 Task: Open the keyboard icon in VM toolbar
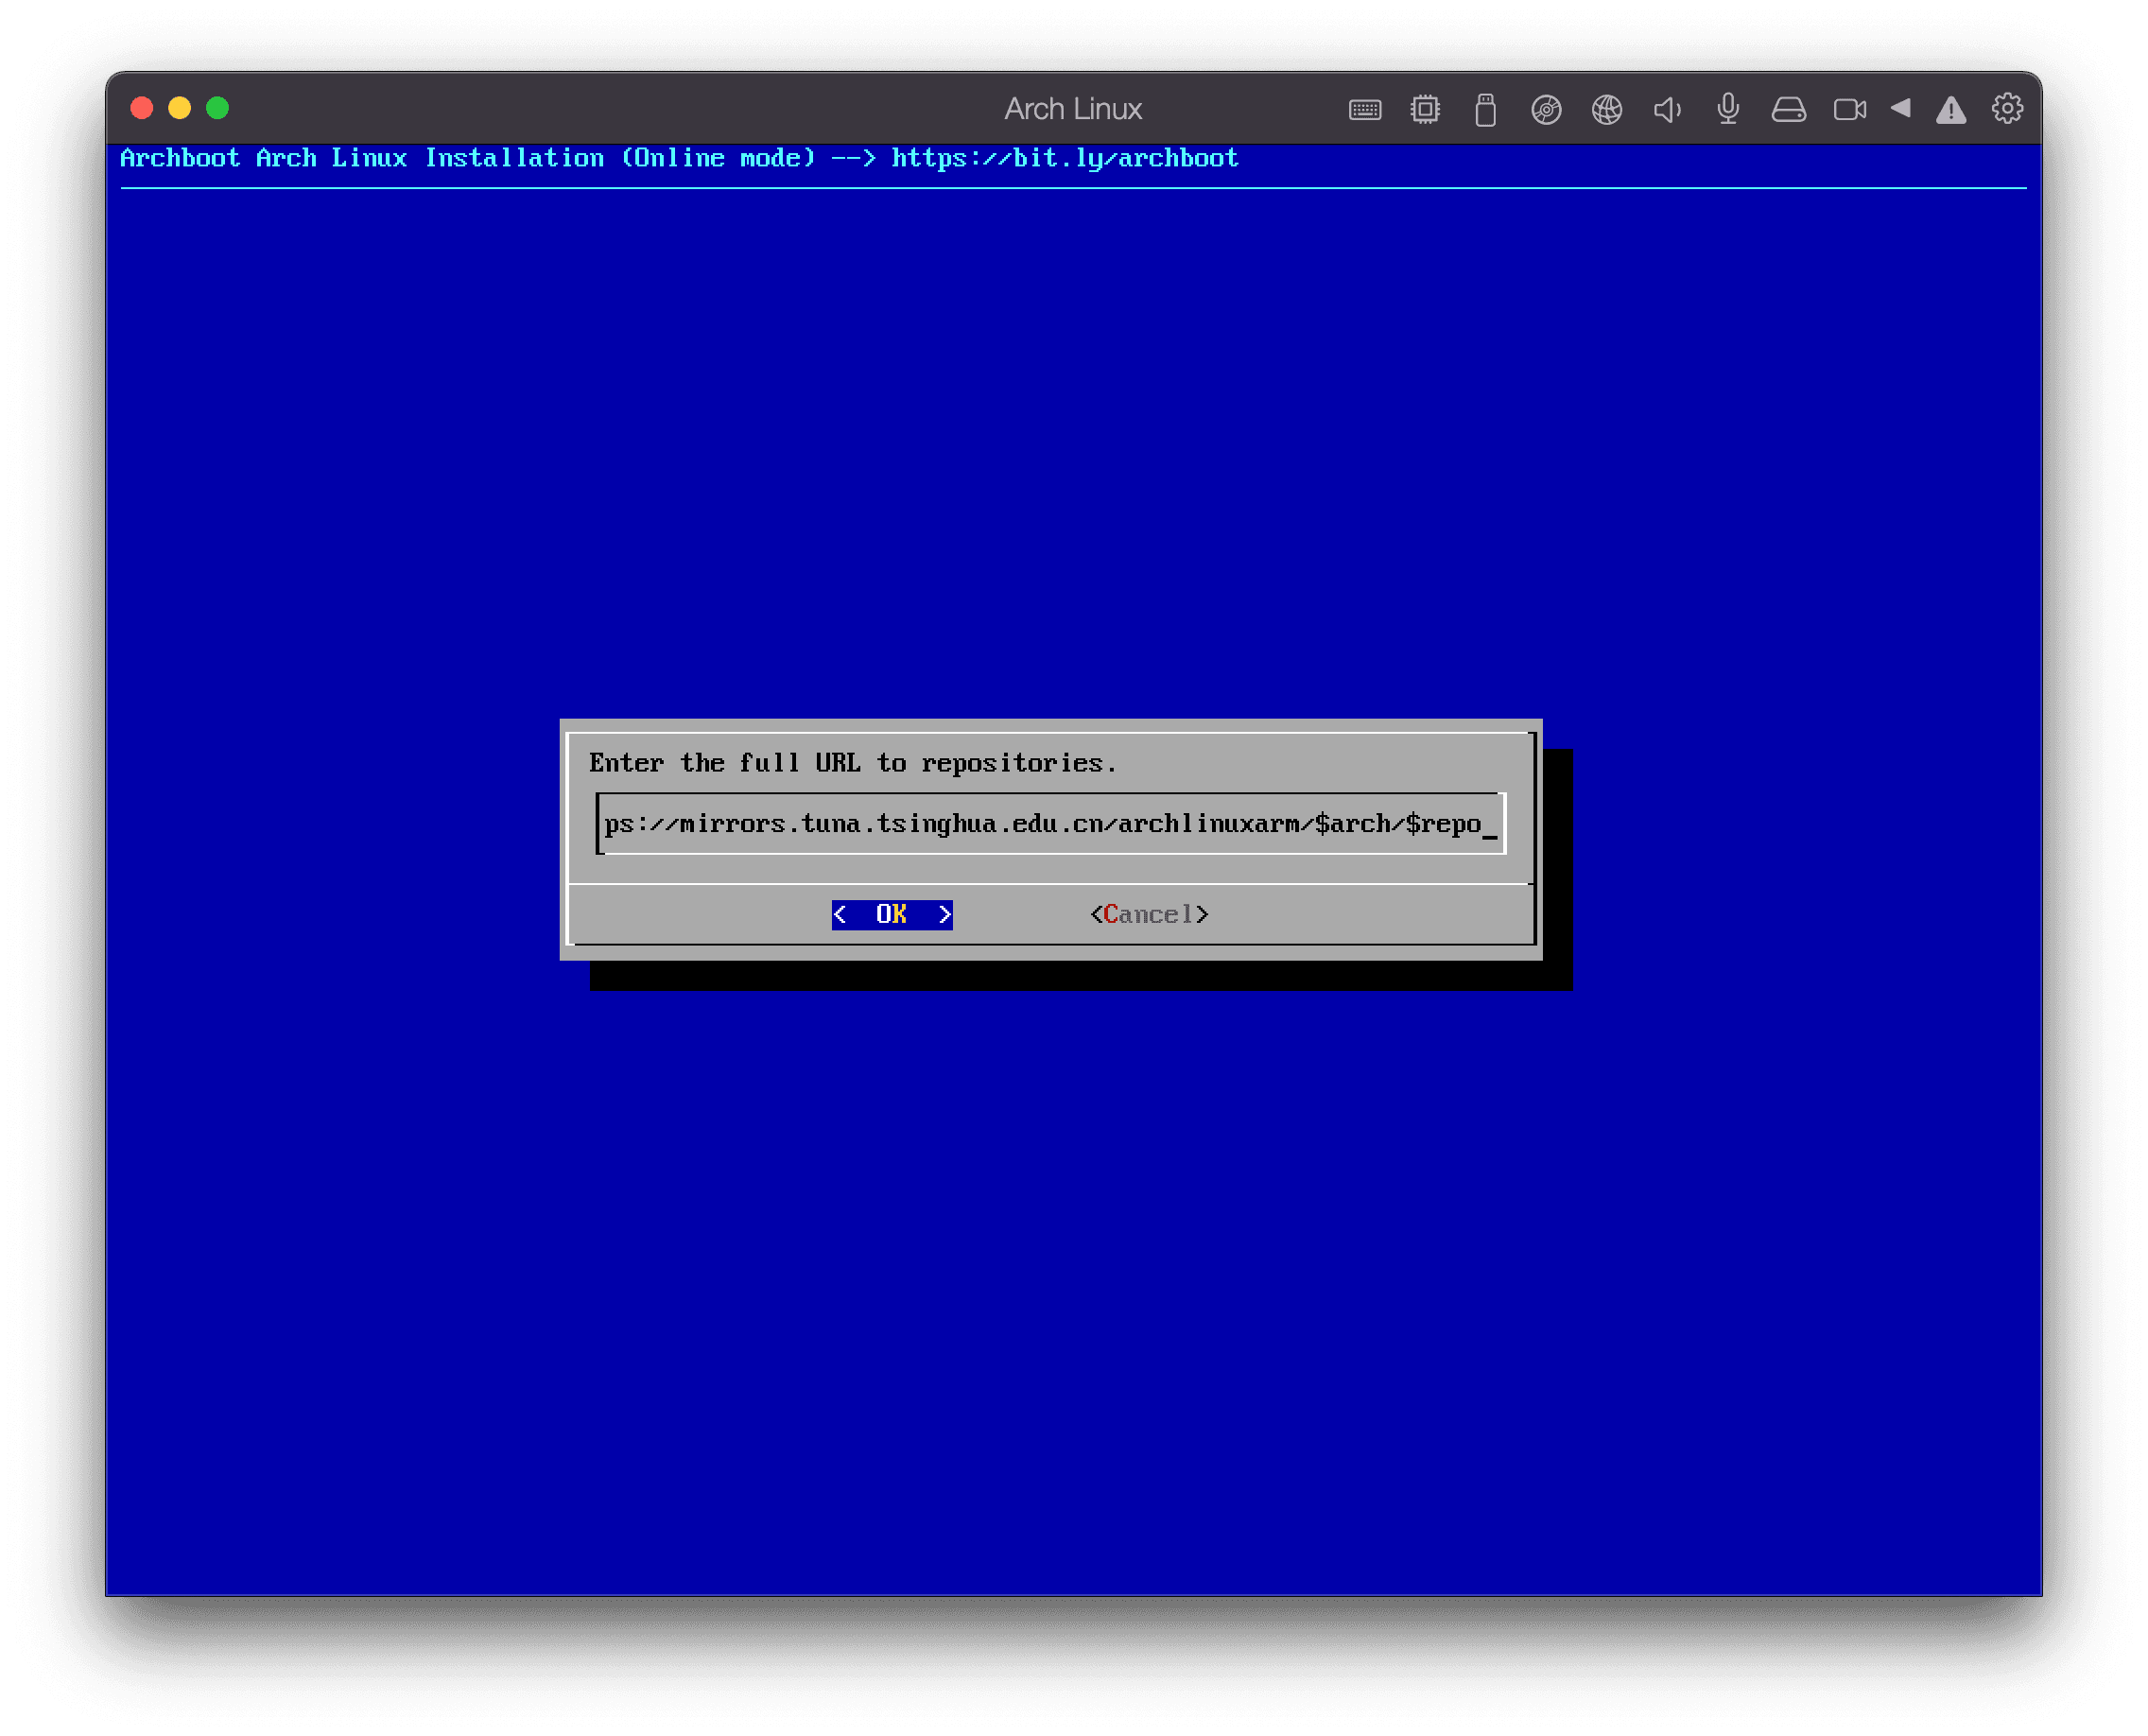1365,110
